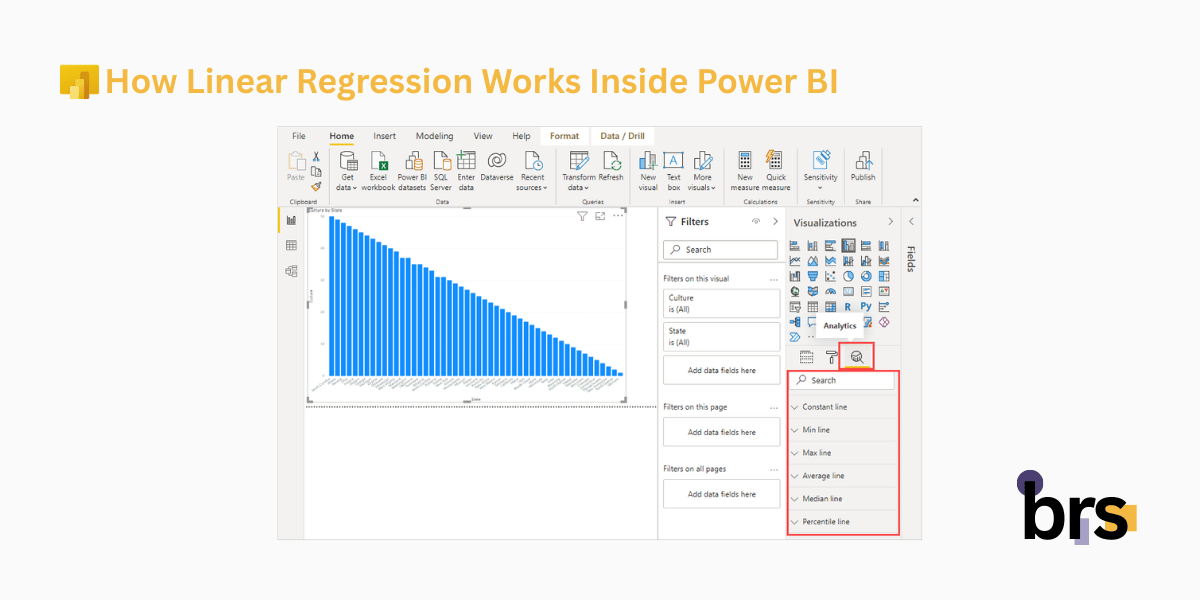Open the Fields pane
Viewport: 1200px width, 600px height.
(911, 255)
